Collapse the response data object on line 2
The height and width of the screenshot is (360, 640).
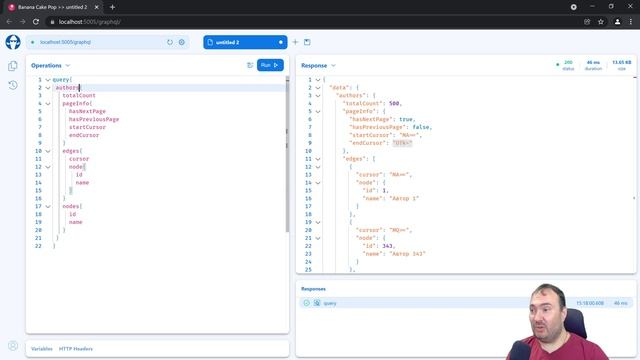click(x=318, y=88)
